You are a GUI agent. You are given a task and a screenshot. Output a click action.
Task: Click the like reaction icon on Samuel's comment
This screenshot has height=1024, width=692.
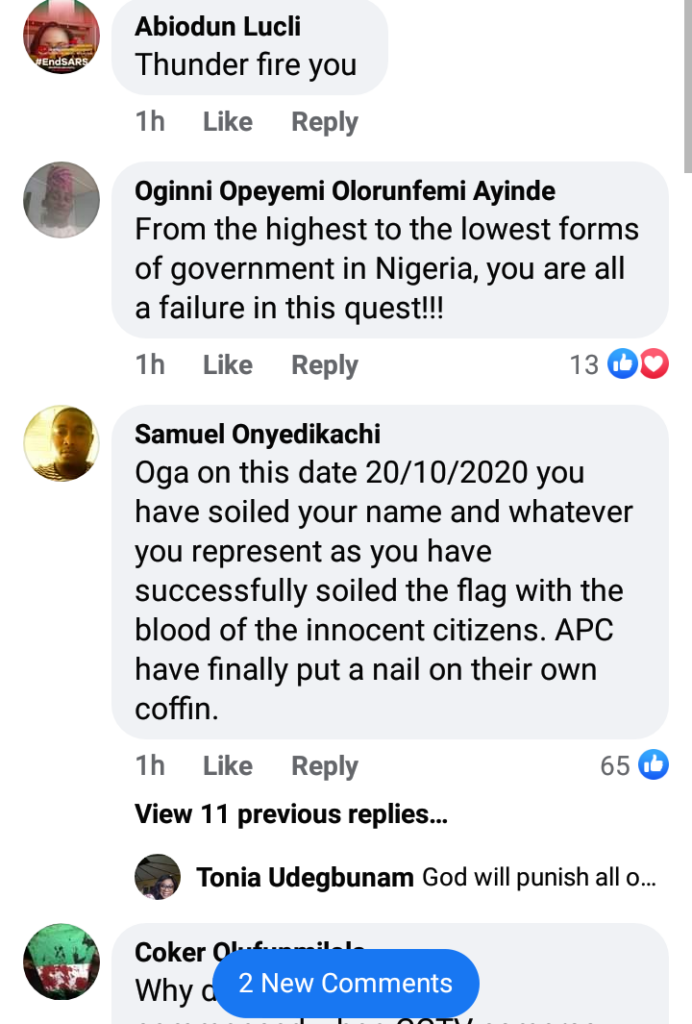click(x=653, y=765)
